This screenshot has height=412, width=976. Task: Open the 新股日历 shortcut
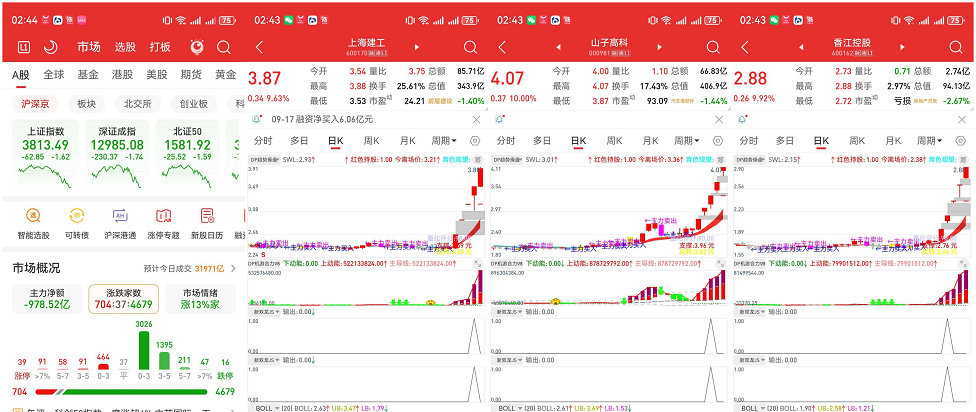pos(207,224)
